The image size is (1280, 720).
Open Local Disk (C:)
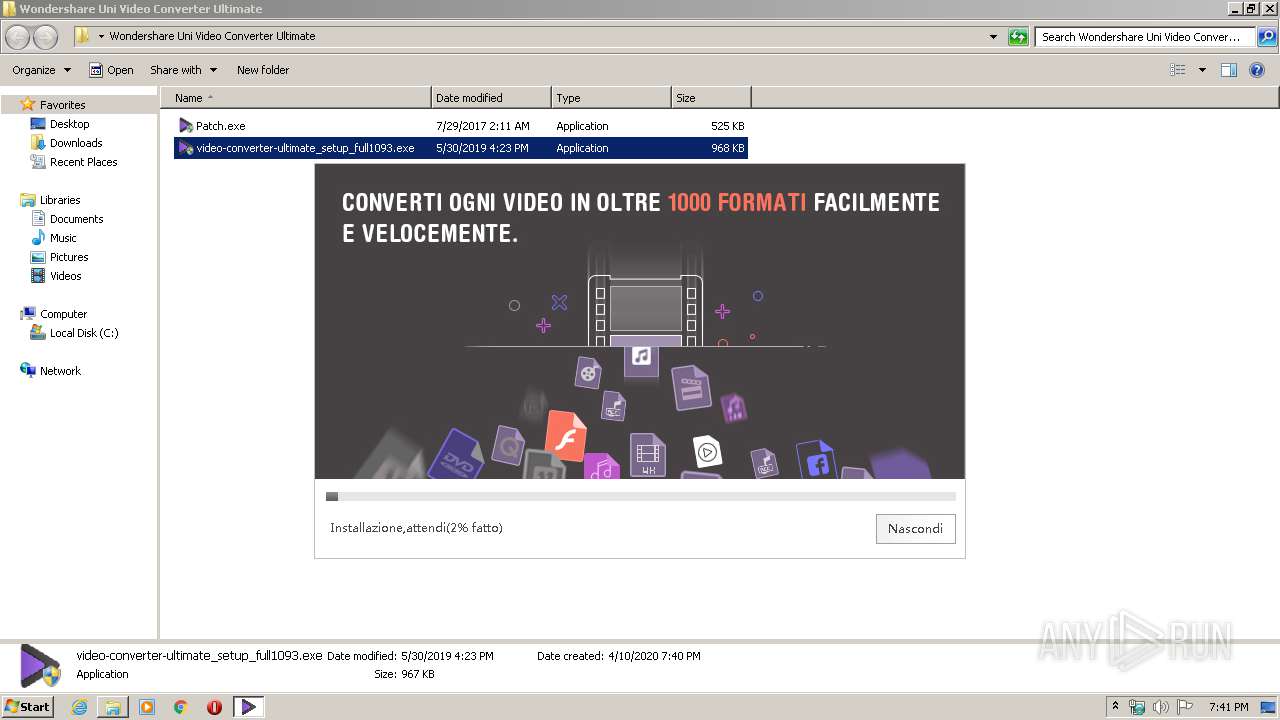point(84,333)
